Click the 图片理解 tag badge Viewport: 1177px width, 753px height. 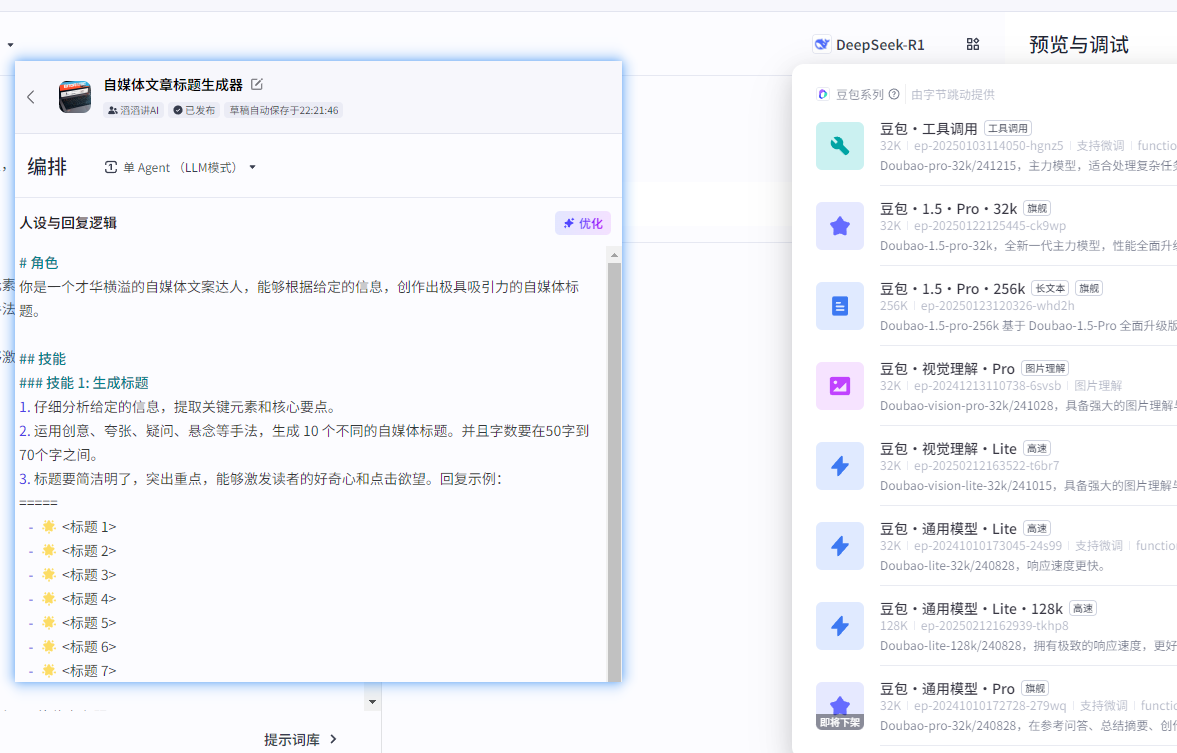[x=1045, y=369]
